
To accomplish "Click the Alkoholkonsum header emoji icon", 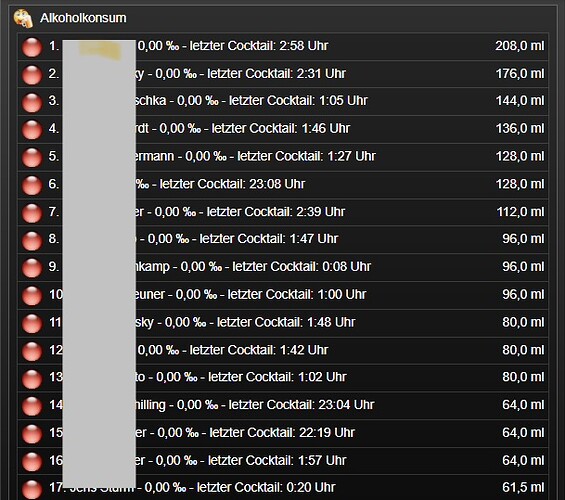I will click(x=23, y=18).
